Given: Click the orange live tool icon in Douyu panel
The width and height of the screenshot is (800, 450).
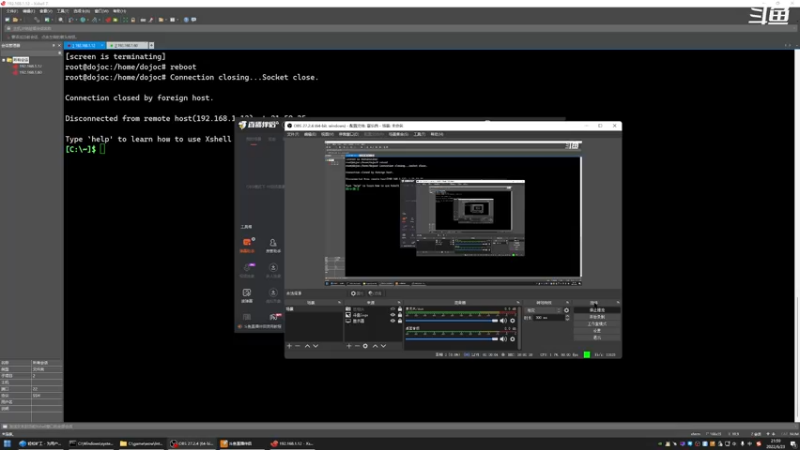Looking at the screenshot, I should tap(247, 243).
